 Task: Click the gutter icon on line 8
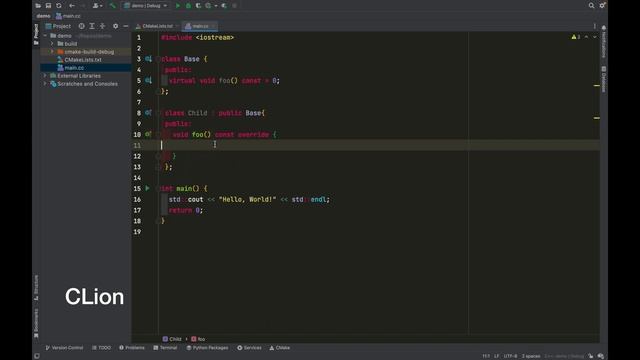(x=148, y=113)
